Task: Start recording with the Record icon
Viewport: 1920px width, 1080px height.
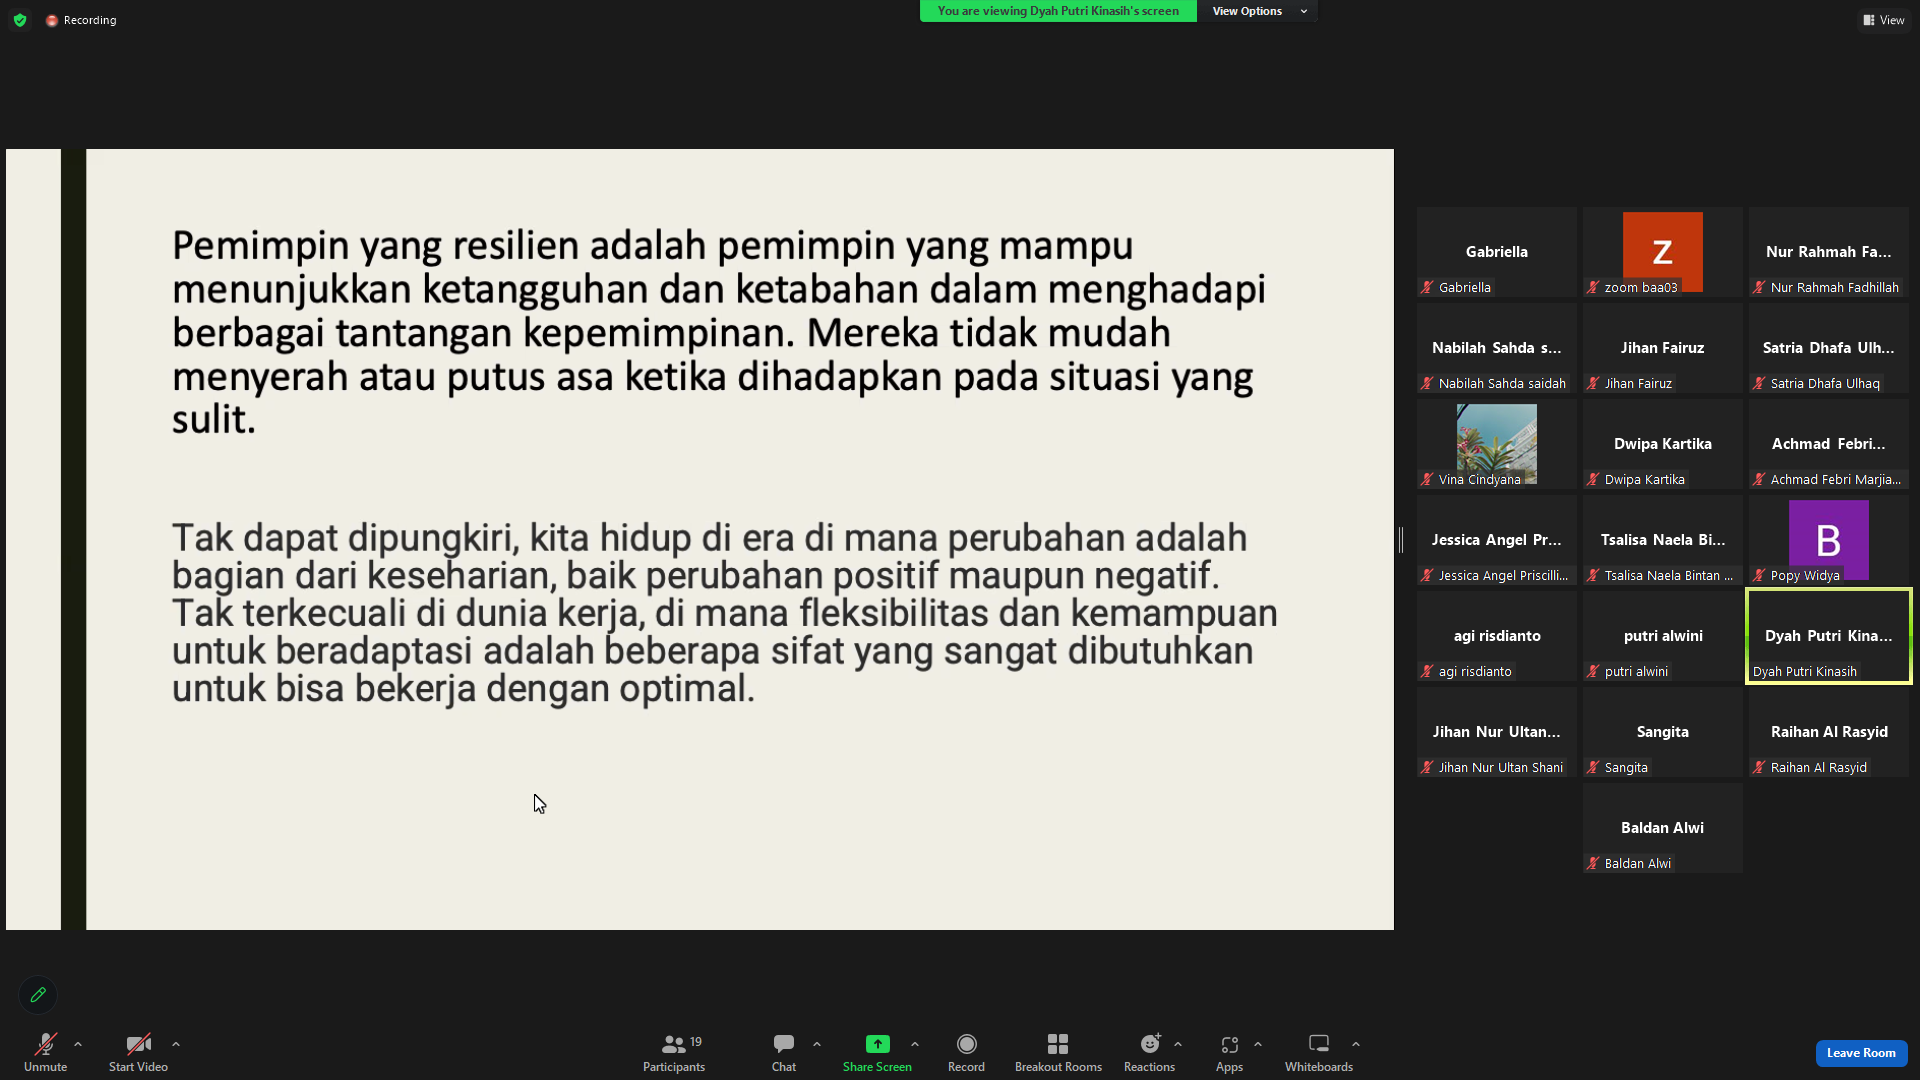Action: click(x=966, y=1044)
